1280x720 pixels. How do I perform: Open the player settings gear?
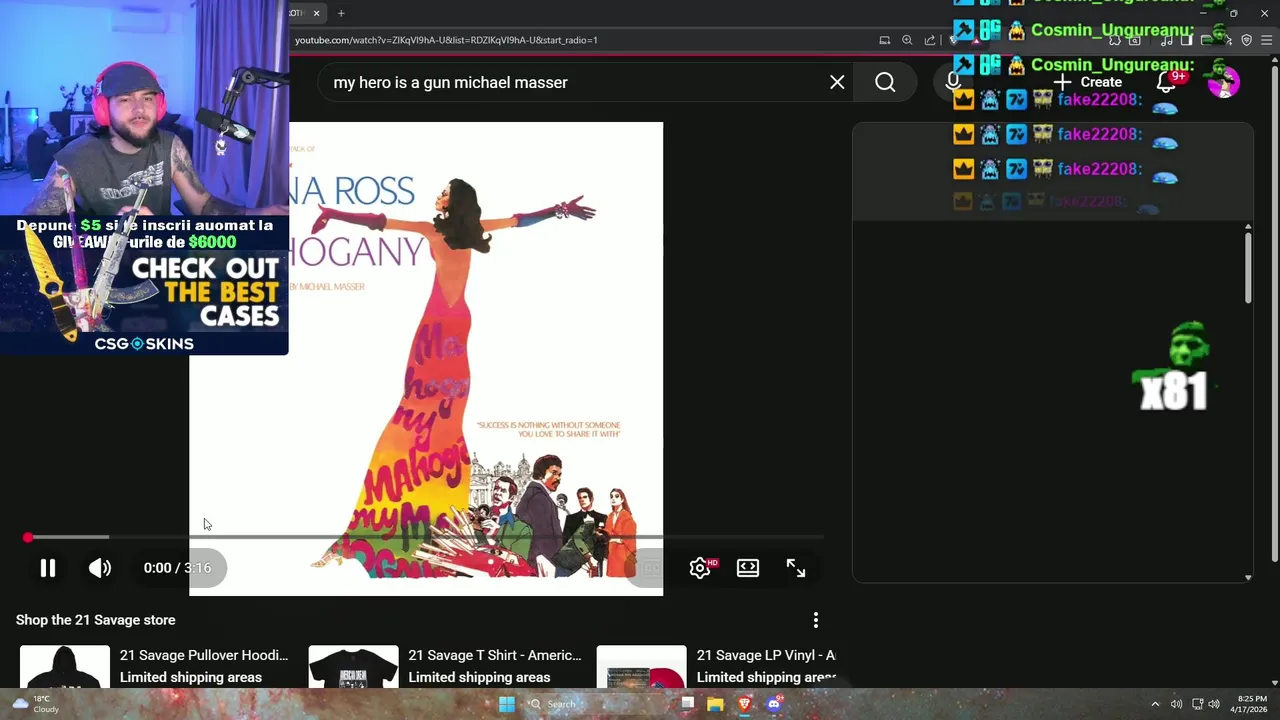700,568
